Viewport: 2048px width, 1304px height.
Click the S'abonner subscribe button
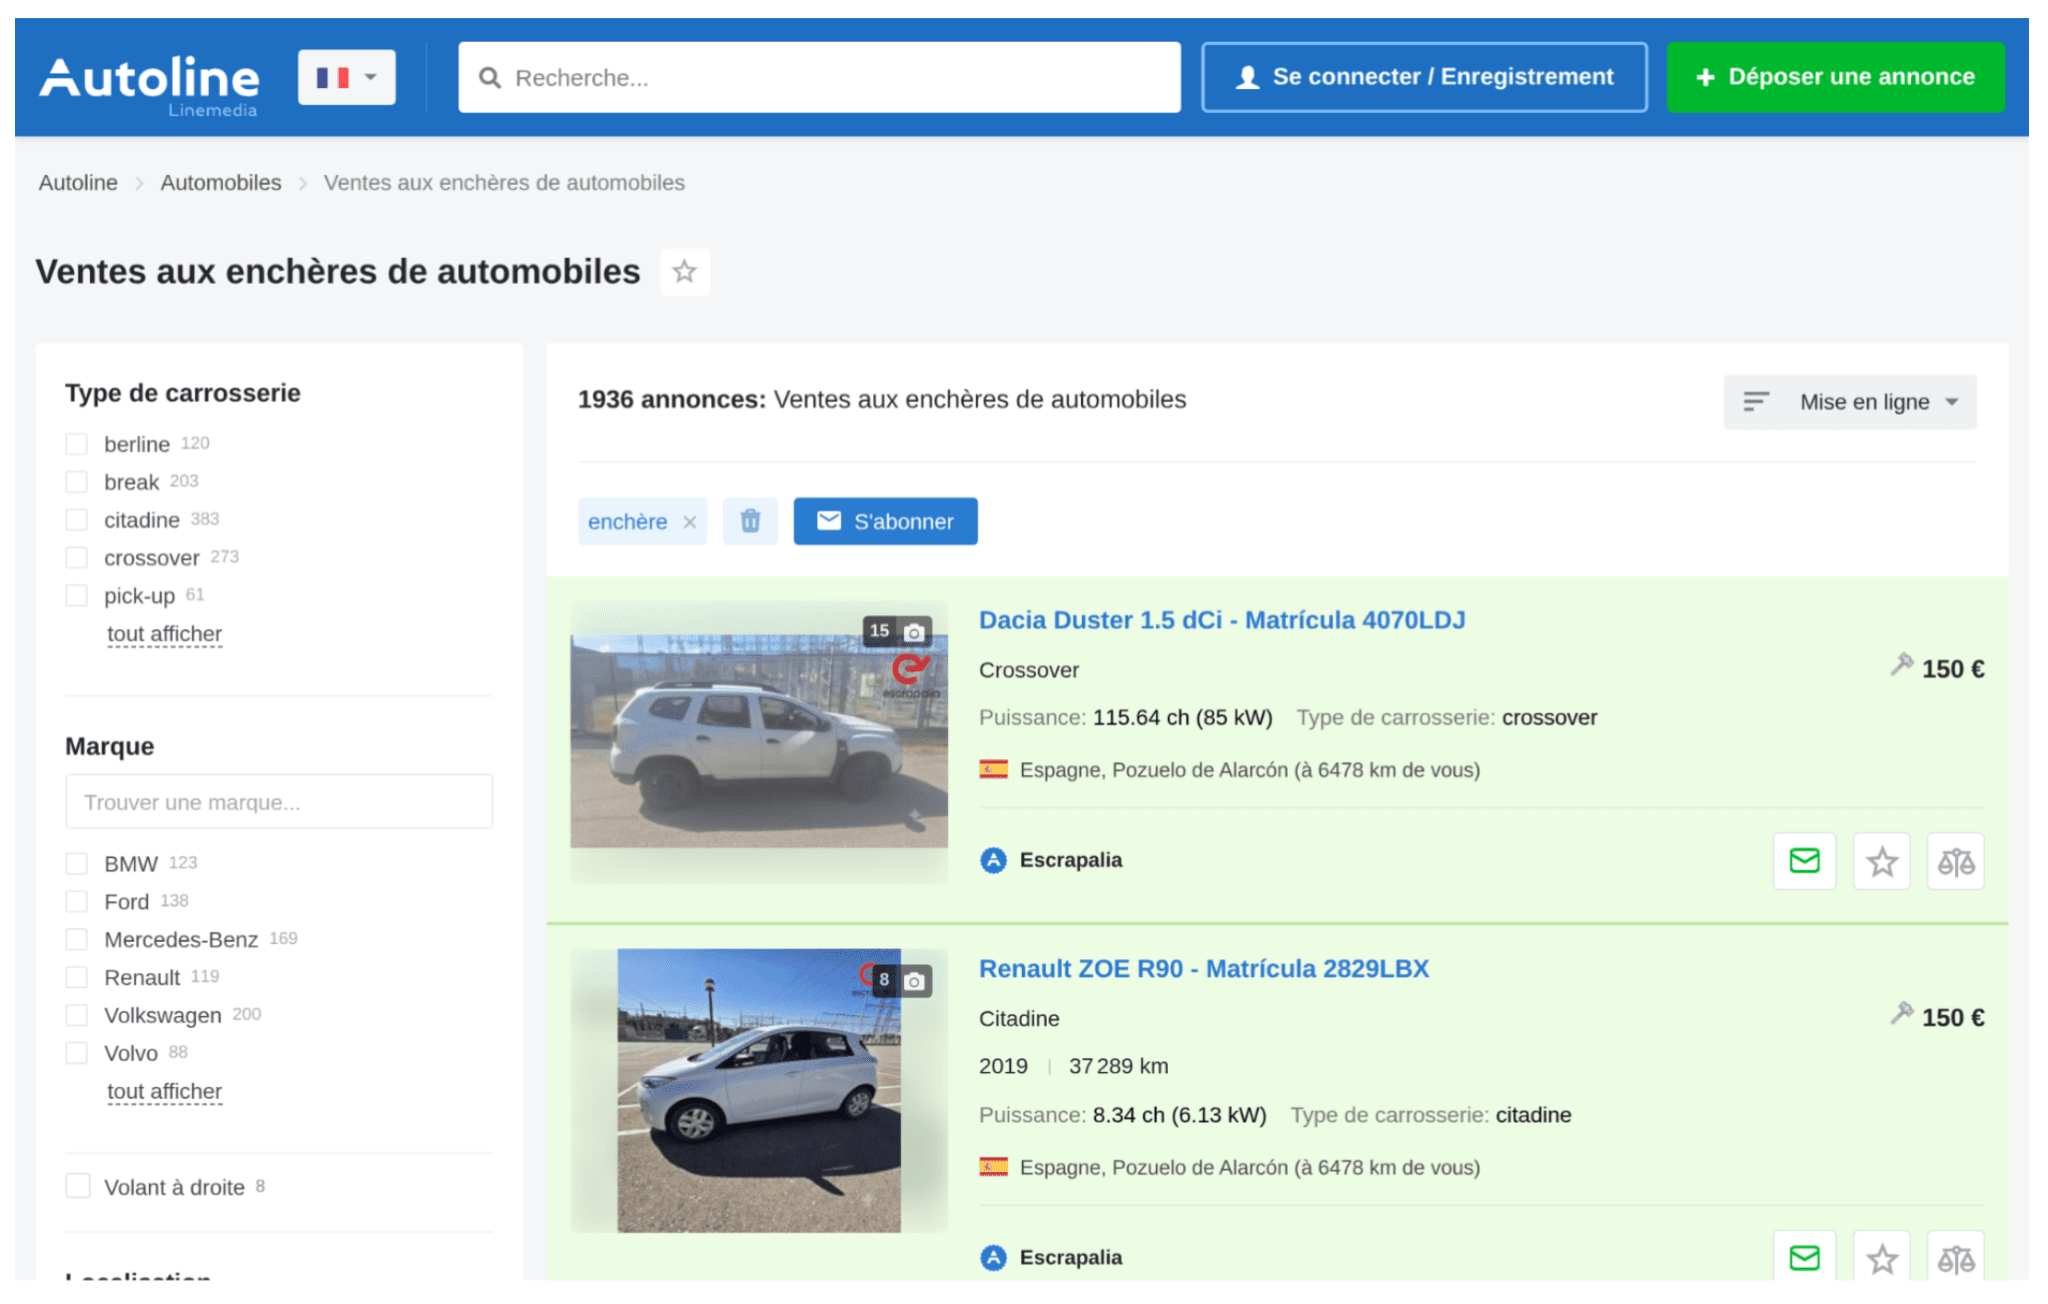885,521
